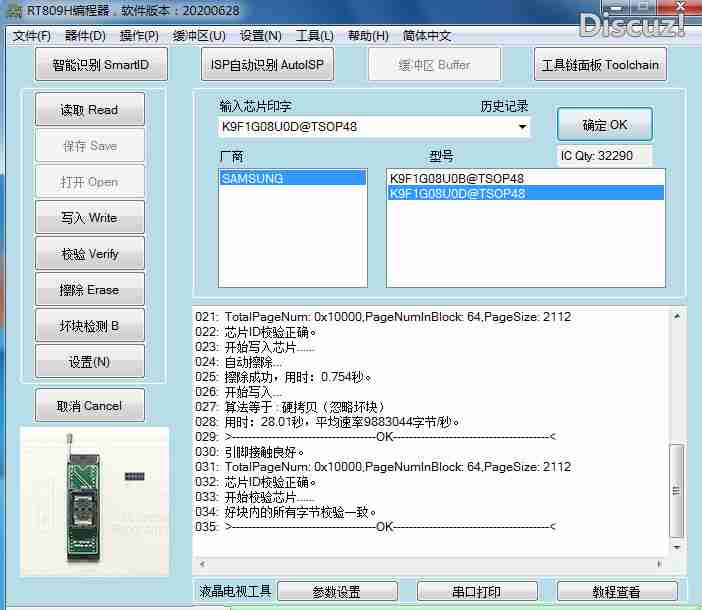Open the 文件(F) menu
The height and width of the screenshot is (610, 702).
31,36
